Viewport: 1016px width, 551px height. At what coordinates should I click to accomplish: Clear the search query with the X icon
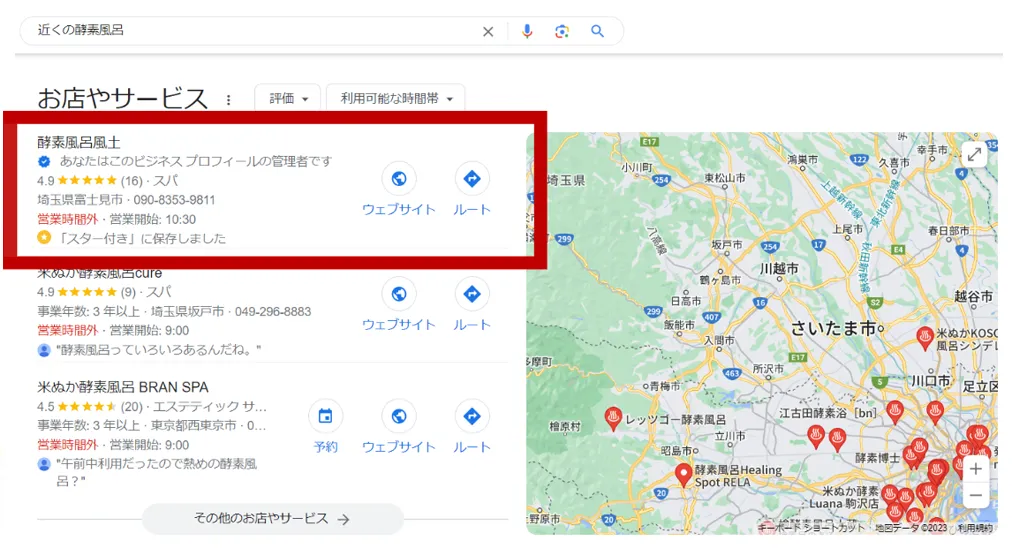tap(488, 31)
